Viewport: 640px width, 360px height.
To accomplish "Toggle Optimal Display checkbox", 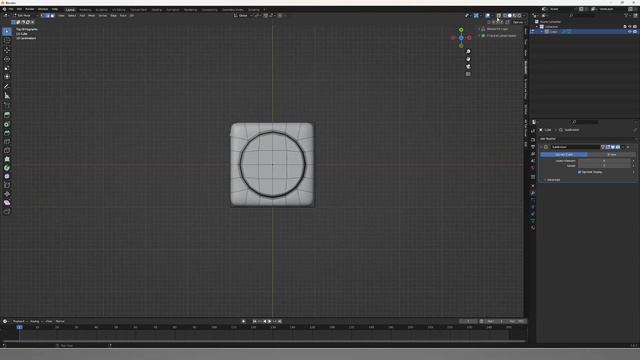I will tap(579, 172).
